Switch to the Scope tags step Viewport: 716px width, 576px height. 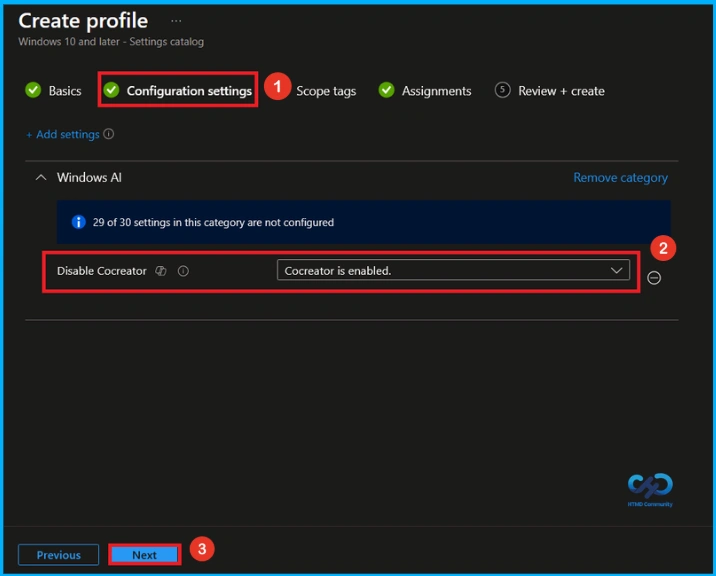click(326, 91)
